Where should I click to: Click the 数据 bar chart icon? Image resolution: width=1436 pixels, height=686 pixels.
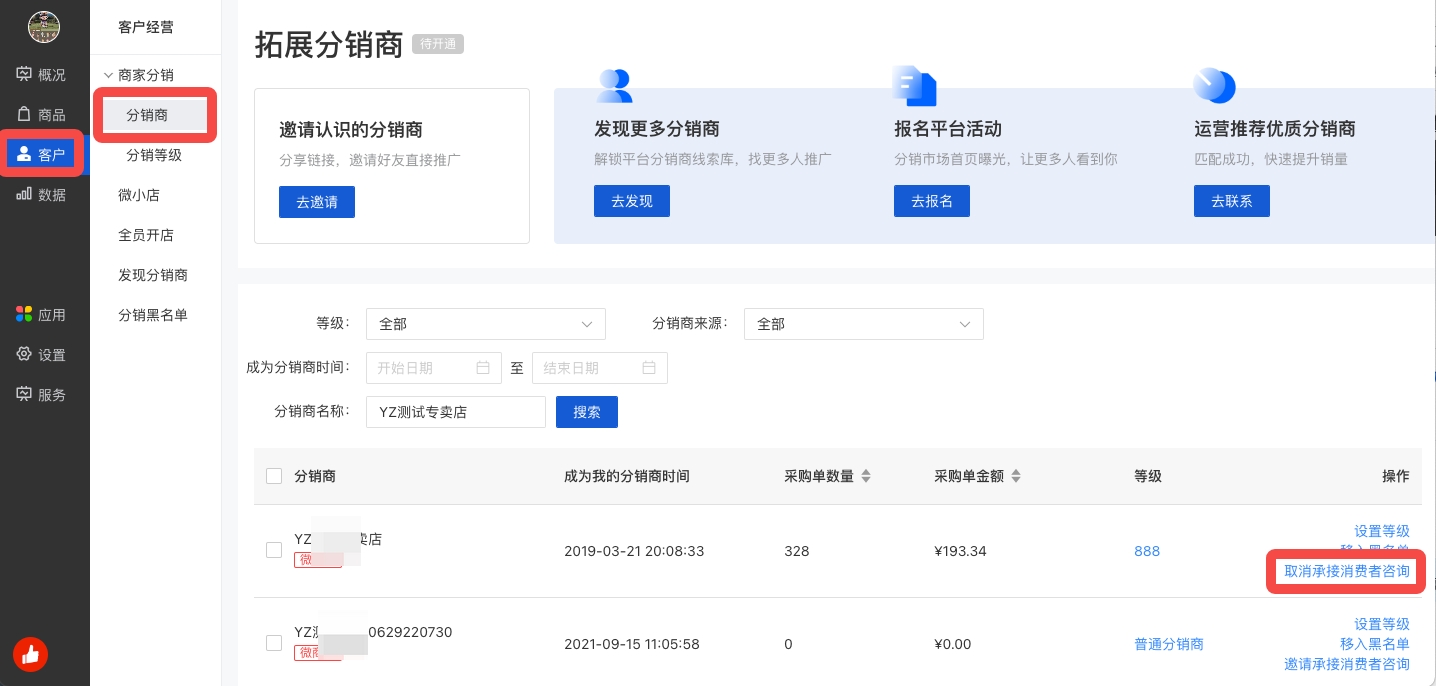pyautogui.click(x=24, y=194)
